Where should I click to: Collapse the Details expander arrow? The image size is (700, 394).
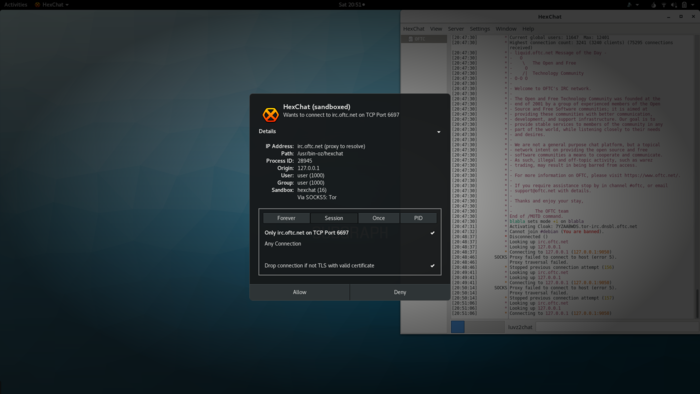point(438,132)
